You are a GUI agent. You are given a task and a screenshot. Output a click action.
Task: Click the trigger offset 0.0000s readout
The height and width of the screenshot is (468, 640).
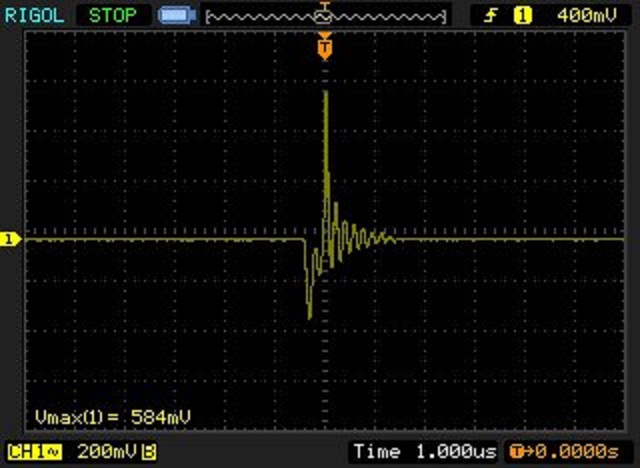564,452
